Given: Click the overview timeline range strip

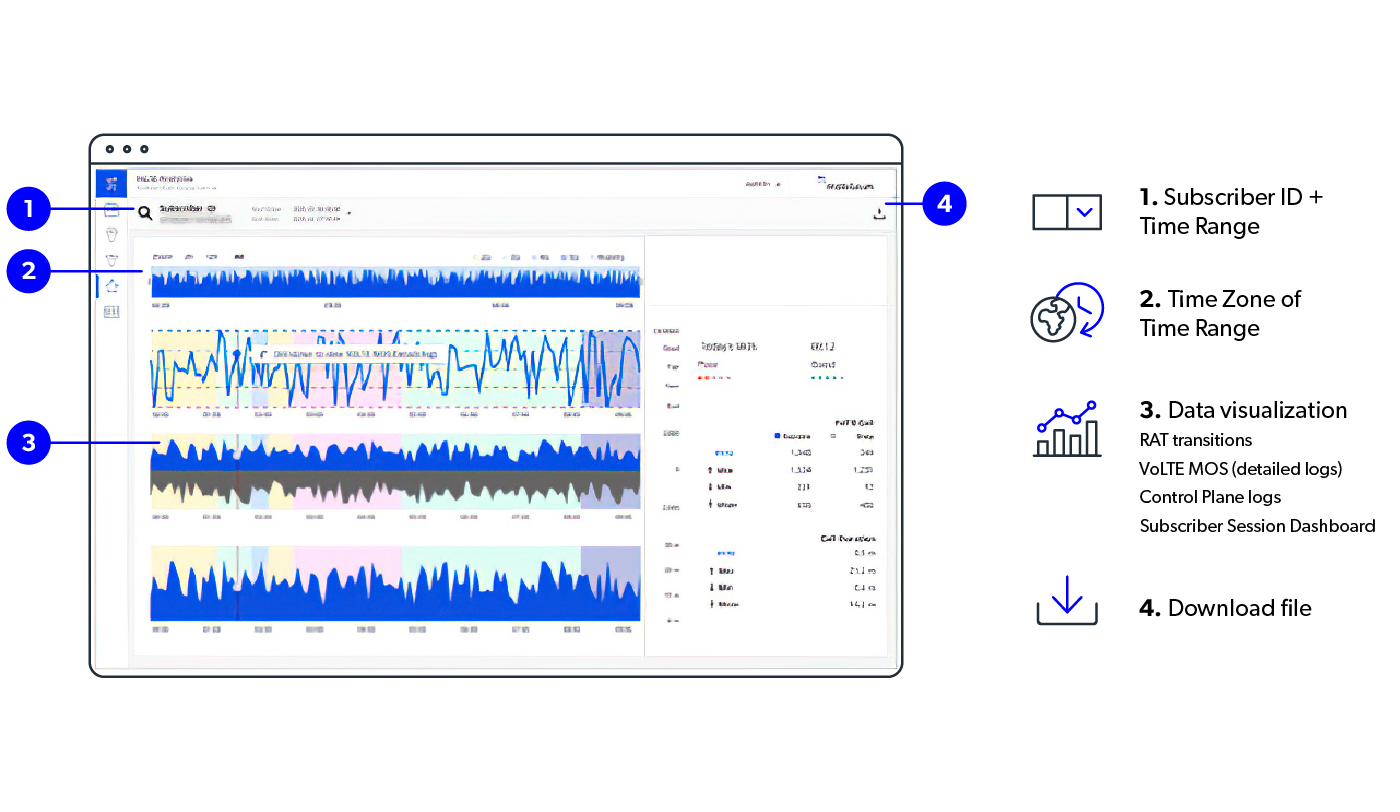Looking at the screenshot, I should tap(395, 282).
